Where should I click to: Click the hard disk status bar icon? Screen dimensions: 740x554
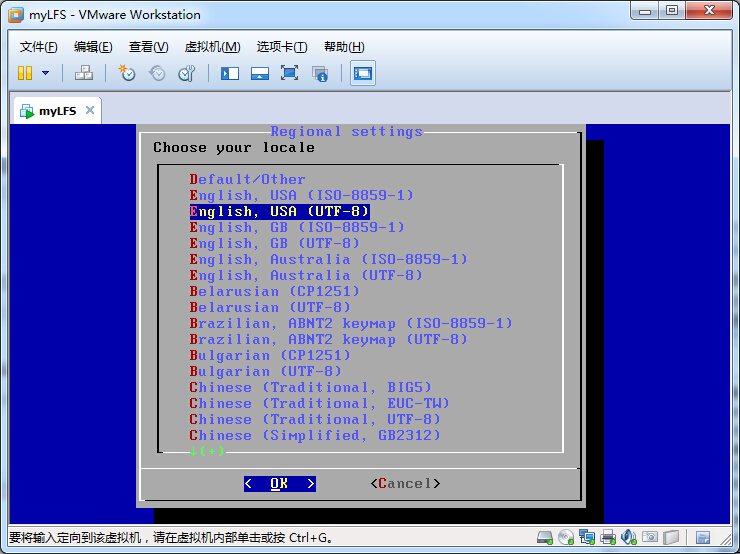coord(545,537)
